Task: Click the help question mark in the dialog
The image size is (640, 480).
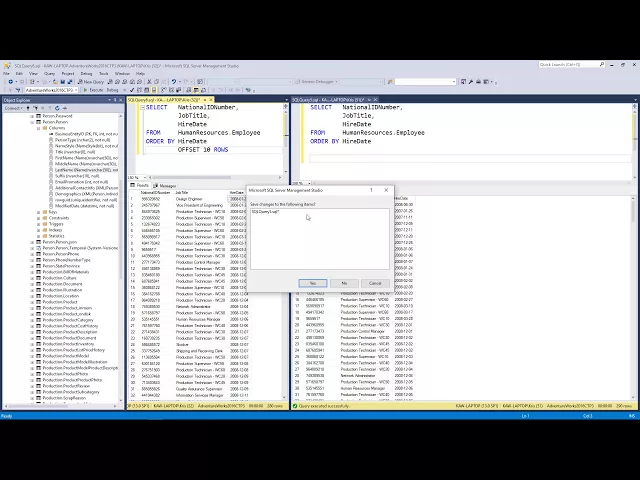Action: [x=371, y=190]
